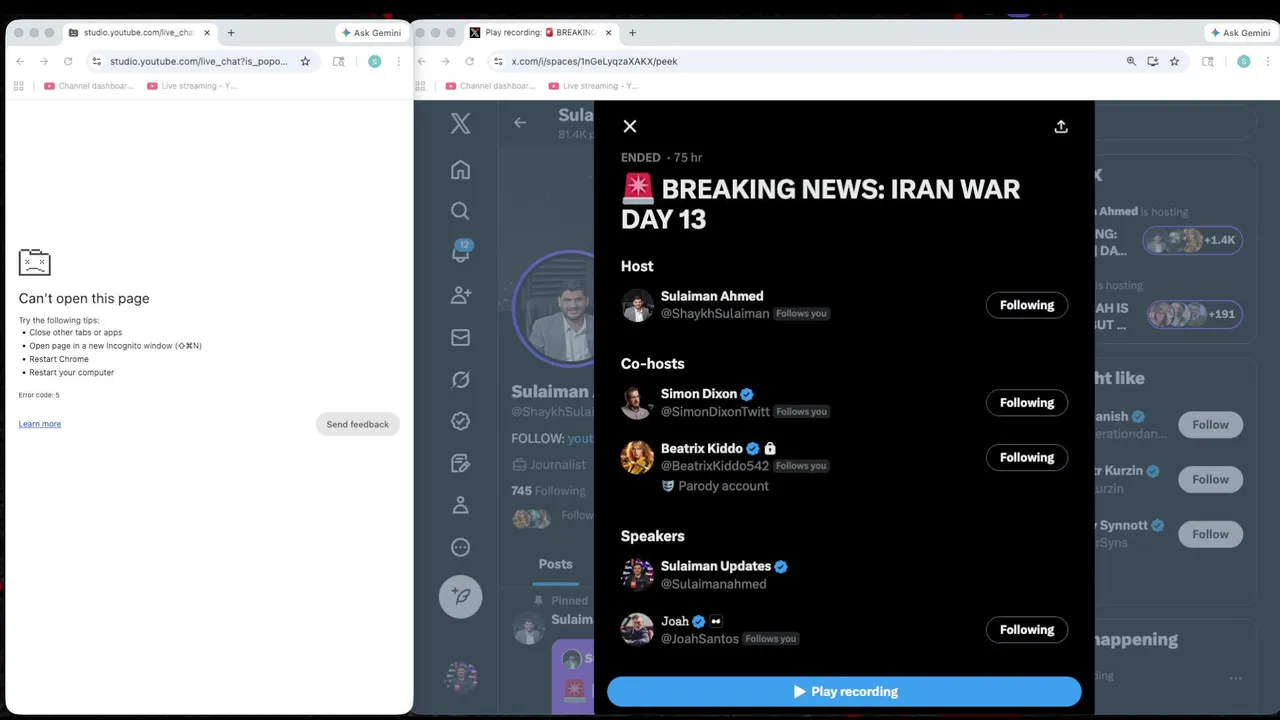Open the More circle icon in sidebar
The width and height of the screenshot is (1280, 720).
pyautogui.click(x=460, y=547)
